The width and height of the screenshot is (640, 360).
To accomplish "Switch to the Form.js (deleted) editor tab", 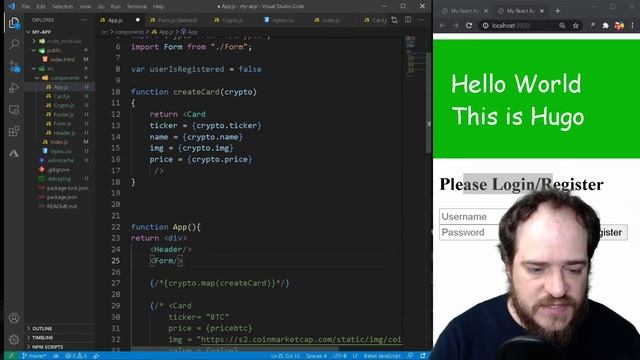I will [x=177, y=20].
